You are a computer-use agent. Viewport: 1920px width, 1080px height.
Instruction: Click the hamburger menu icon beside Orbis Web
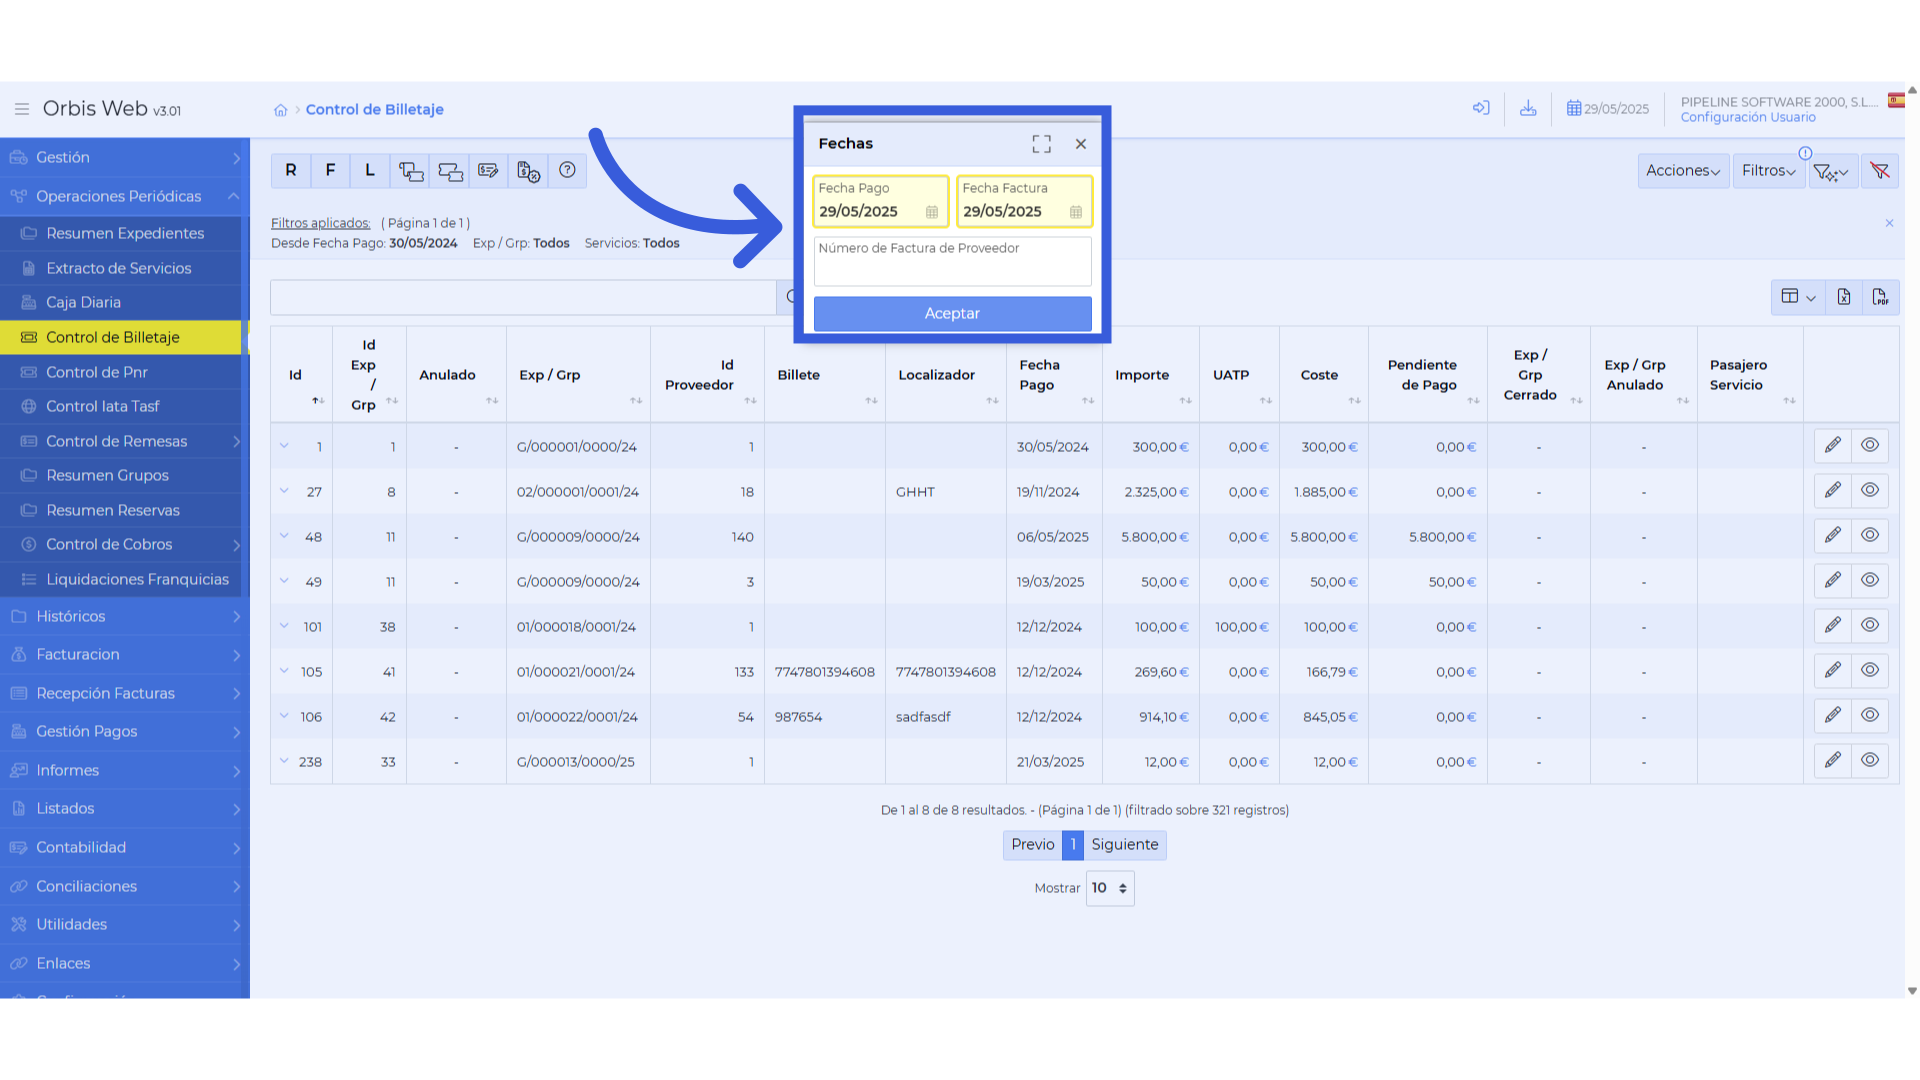pos(21,109)
